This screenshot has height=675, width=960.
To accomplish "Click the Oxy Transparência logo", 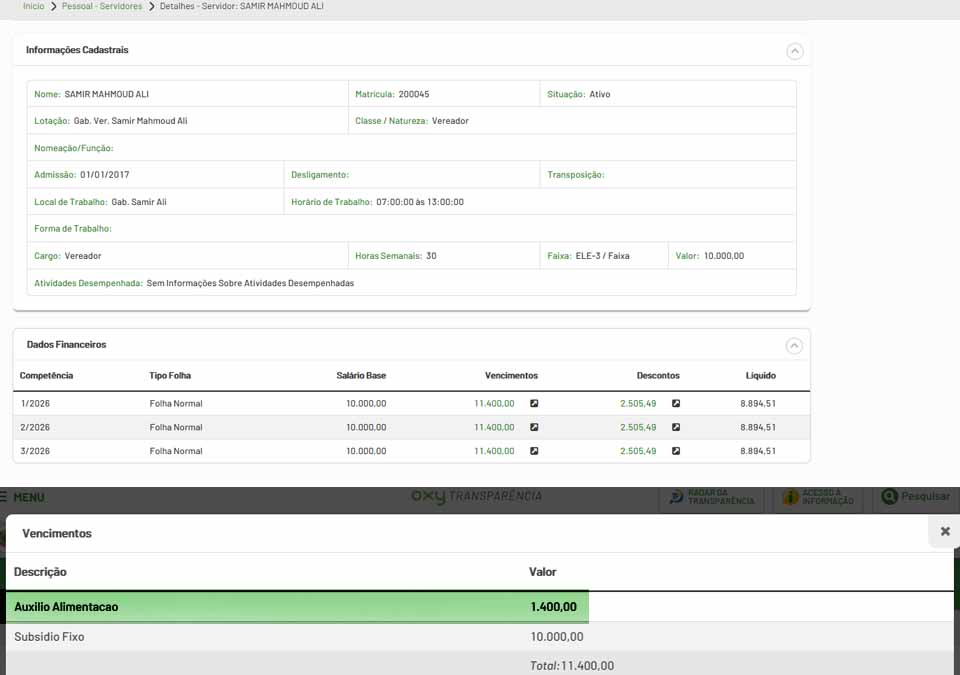I will pos(477,496).
